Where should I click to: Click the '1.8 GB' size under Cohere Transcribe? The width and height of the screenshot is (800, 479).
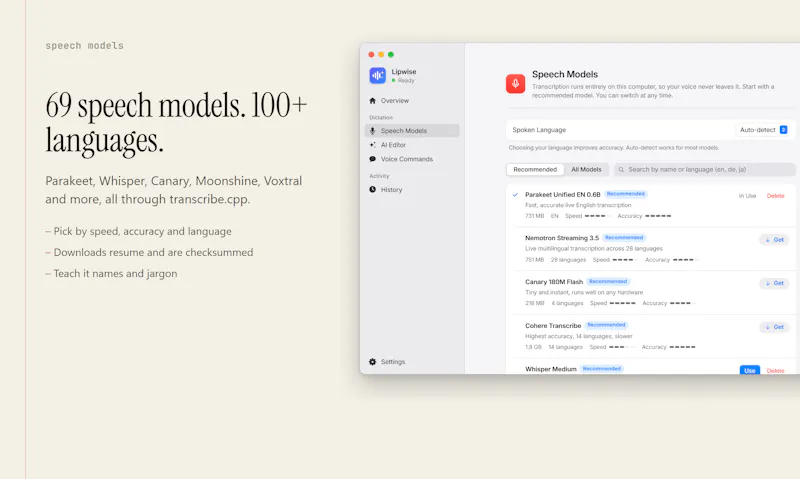(533, 347)
